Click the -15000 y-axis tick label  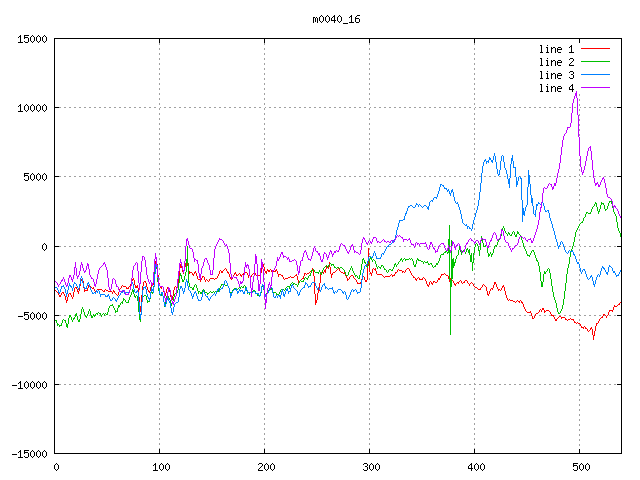pyautogui.click(x=29, y=454)
